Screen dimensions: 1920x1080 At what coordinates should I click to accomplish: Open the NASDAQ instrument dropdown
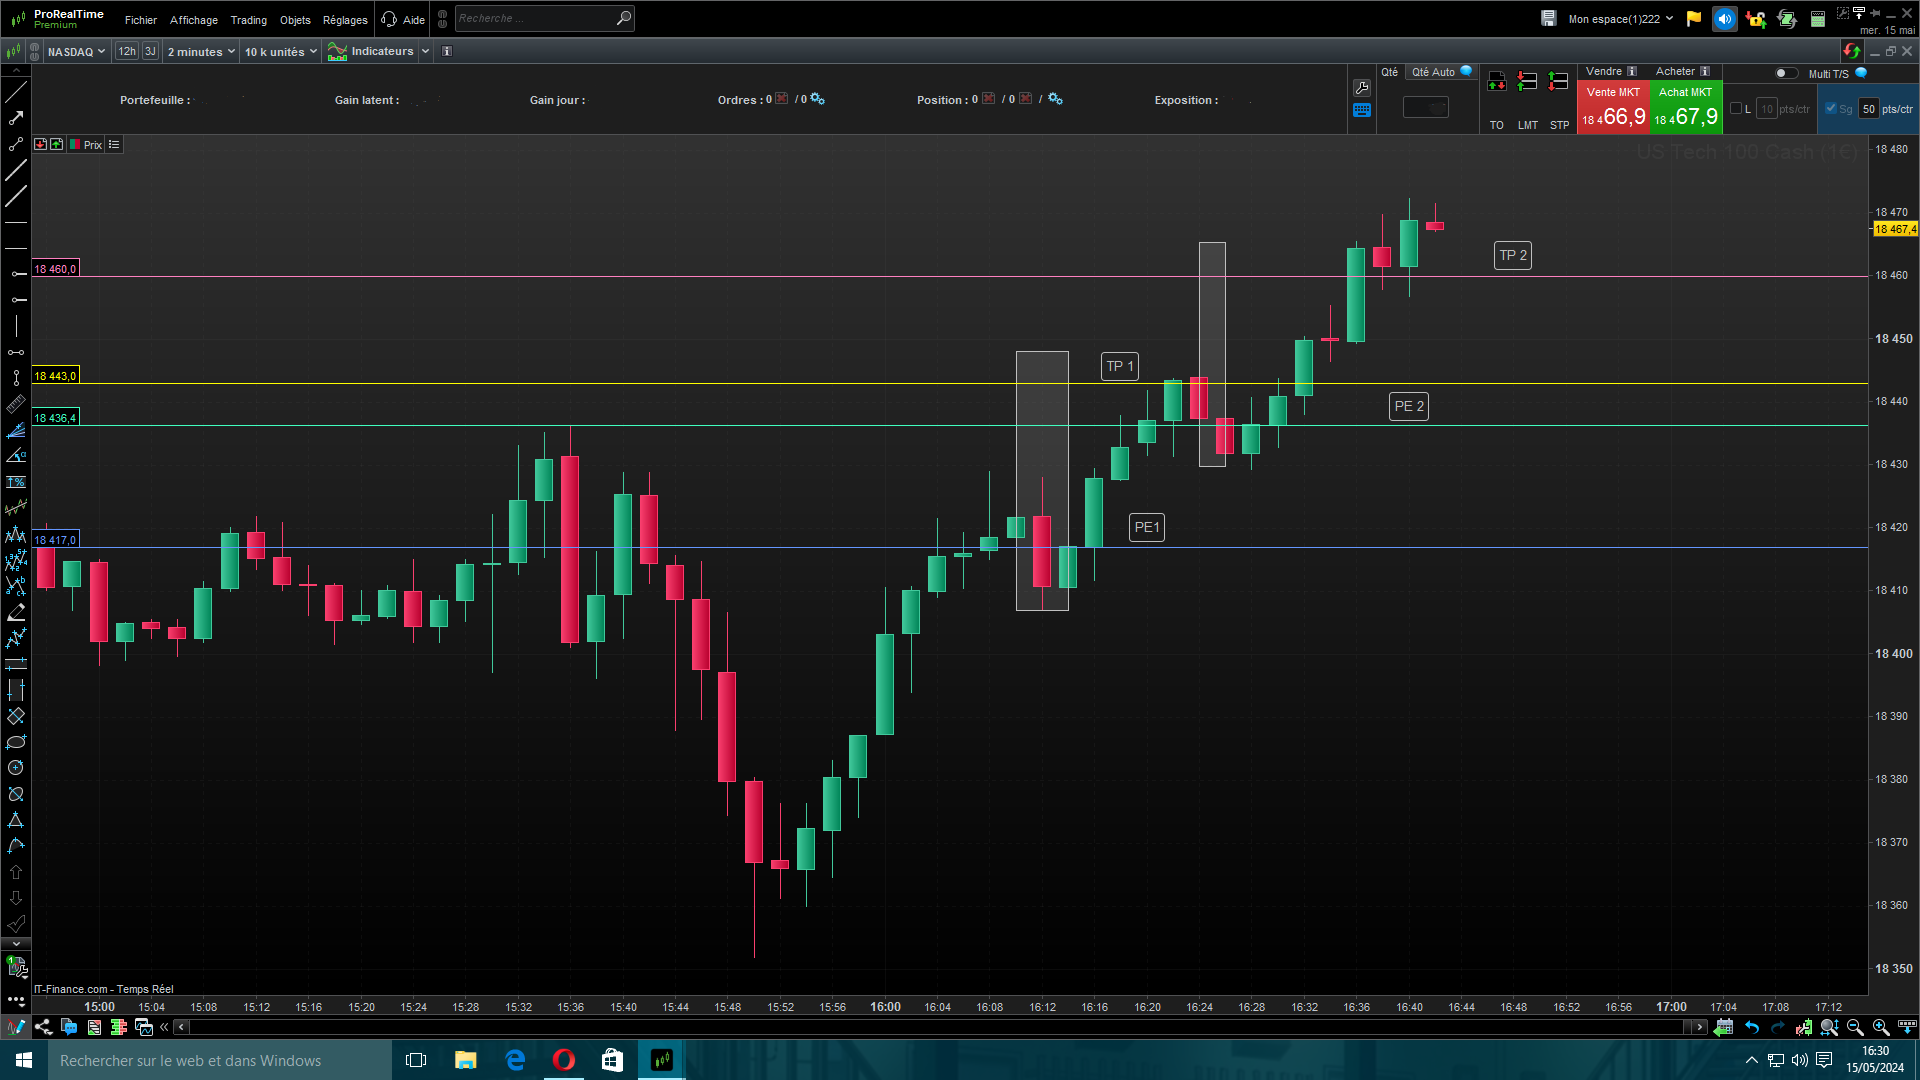pos(76,52)
